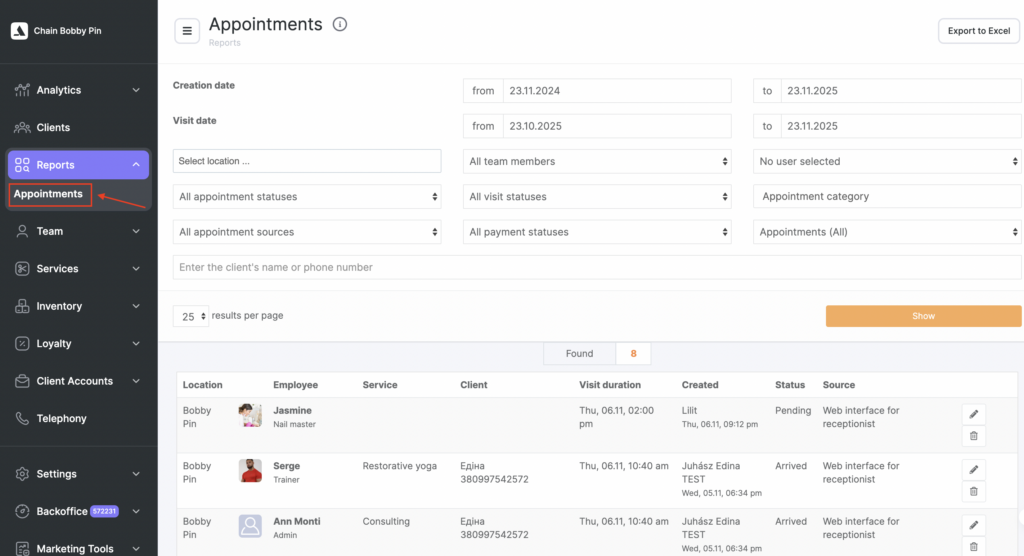This screenshot has width=1024, height=556.
Task: Change the results per page dropdown
Action: coord(190,316)
